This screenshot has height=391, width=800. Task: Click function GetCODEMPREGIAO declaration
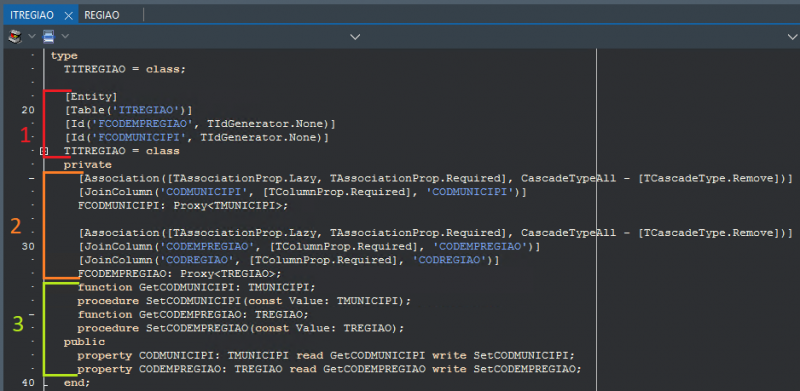[x=193, y=314]
